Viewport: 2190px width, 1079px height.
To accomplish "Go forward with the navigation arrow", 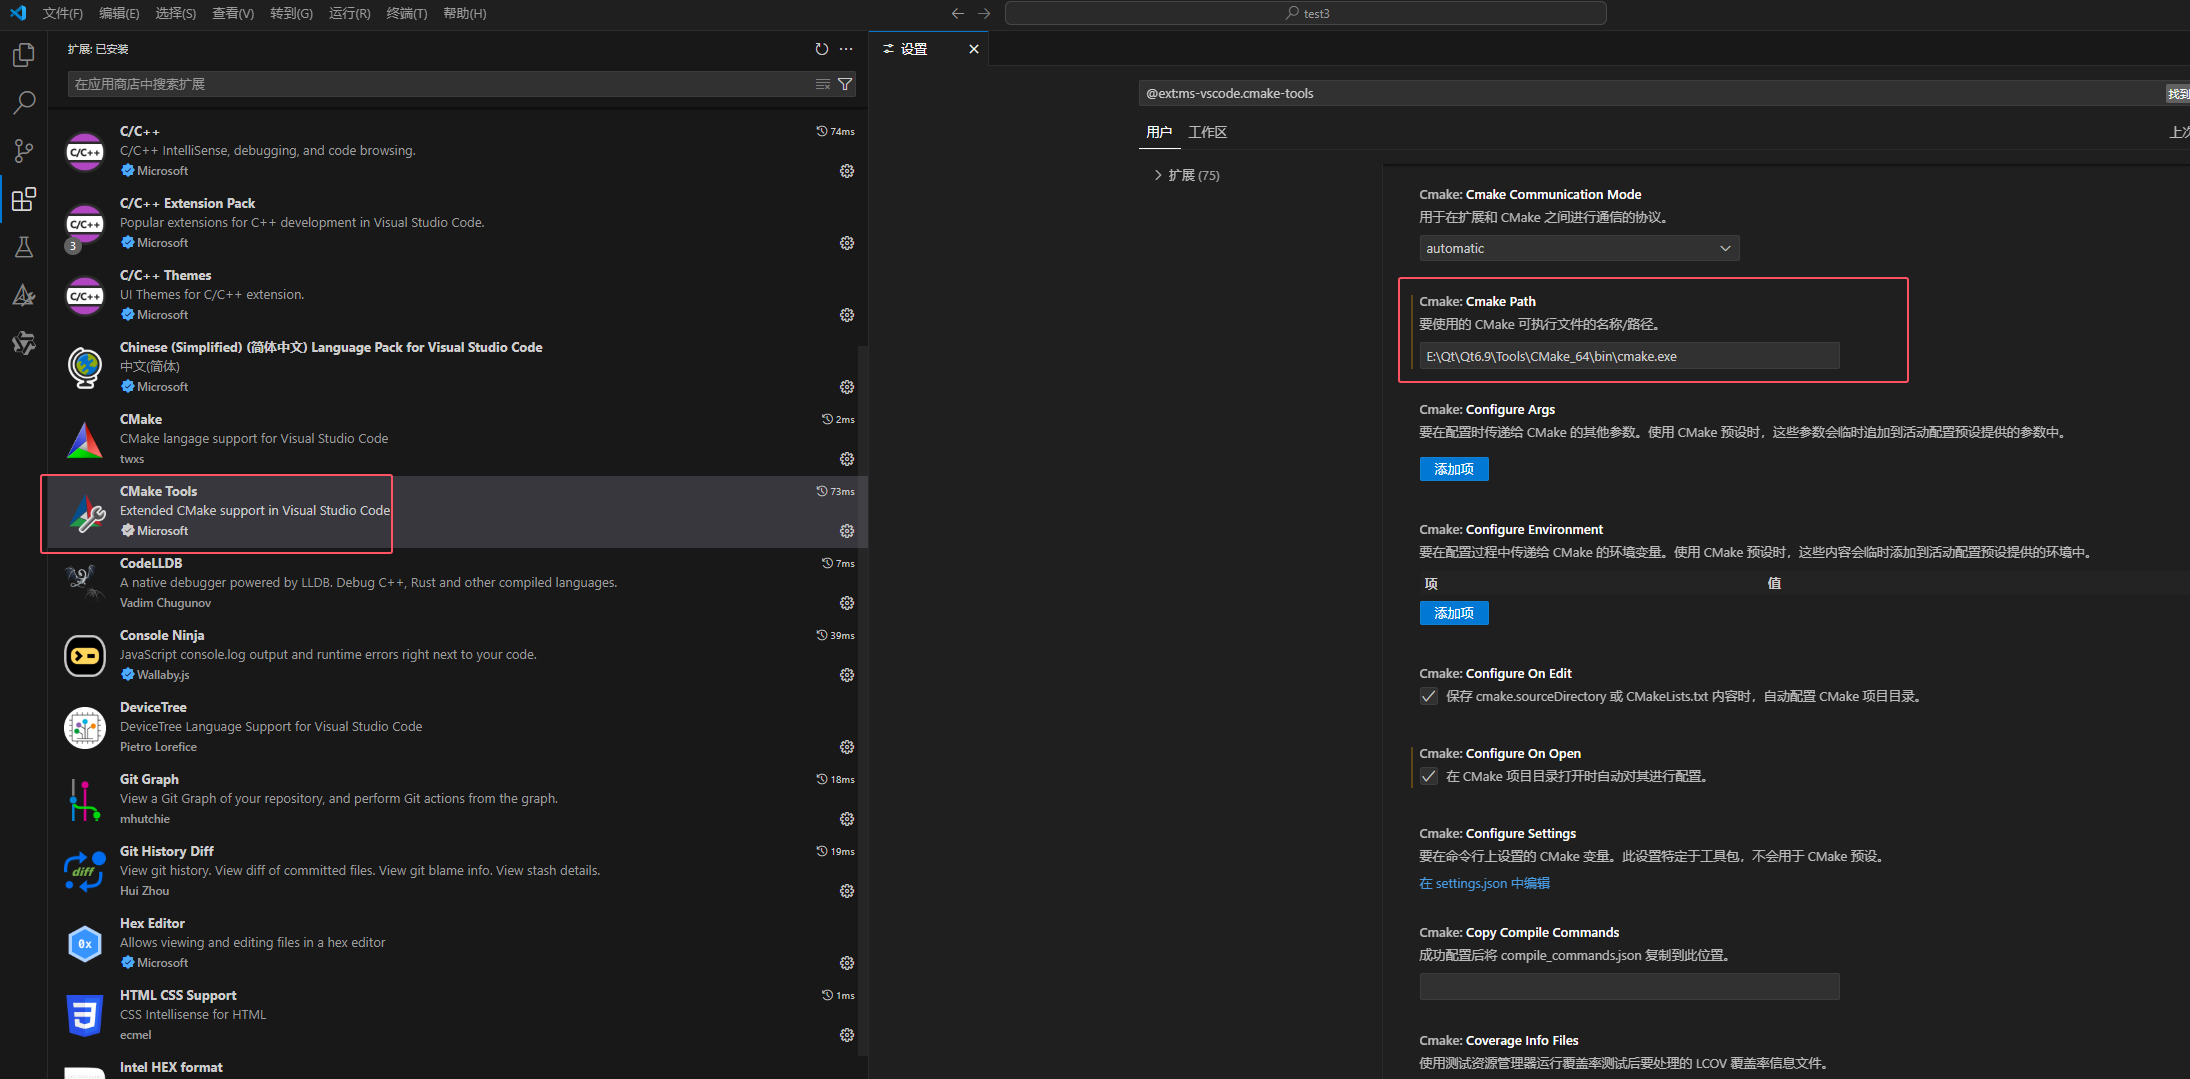I will [984, 13].
